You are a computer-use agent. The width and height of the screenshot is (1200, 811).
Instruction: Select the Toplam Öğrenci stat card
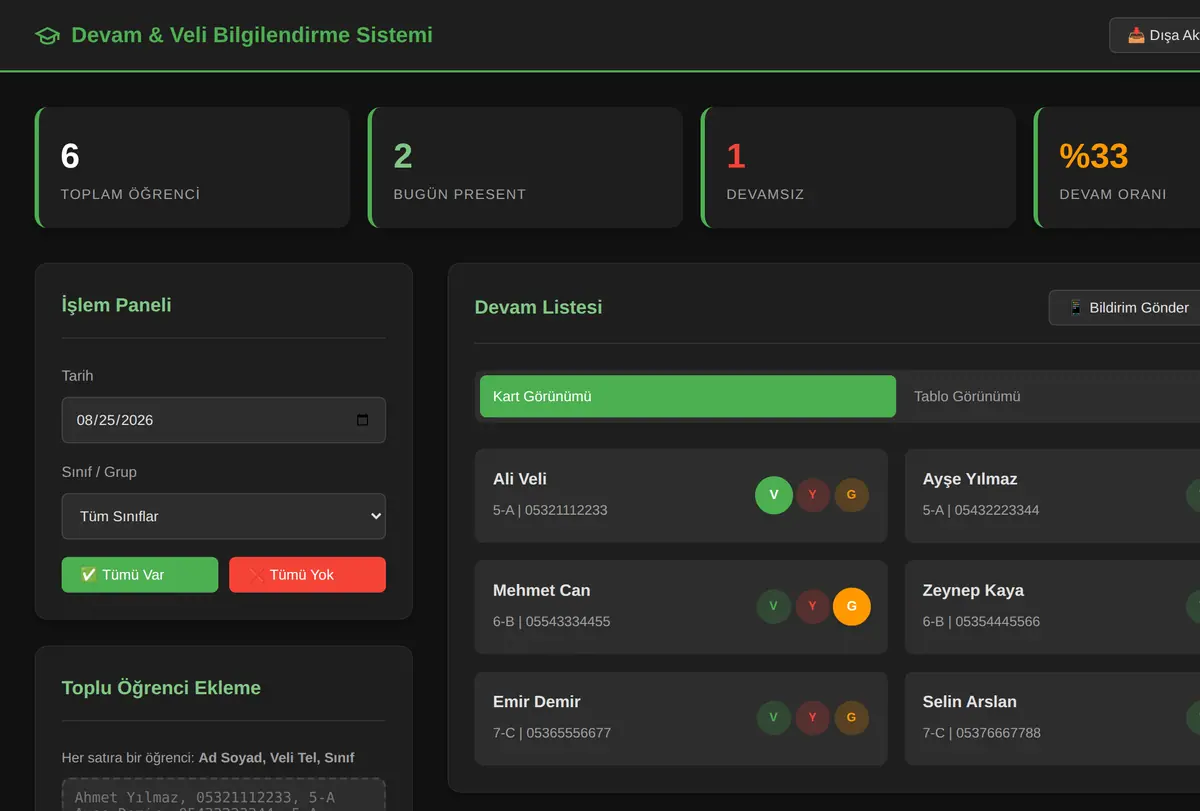193,168
